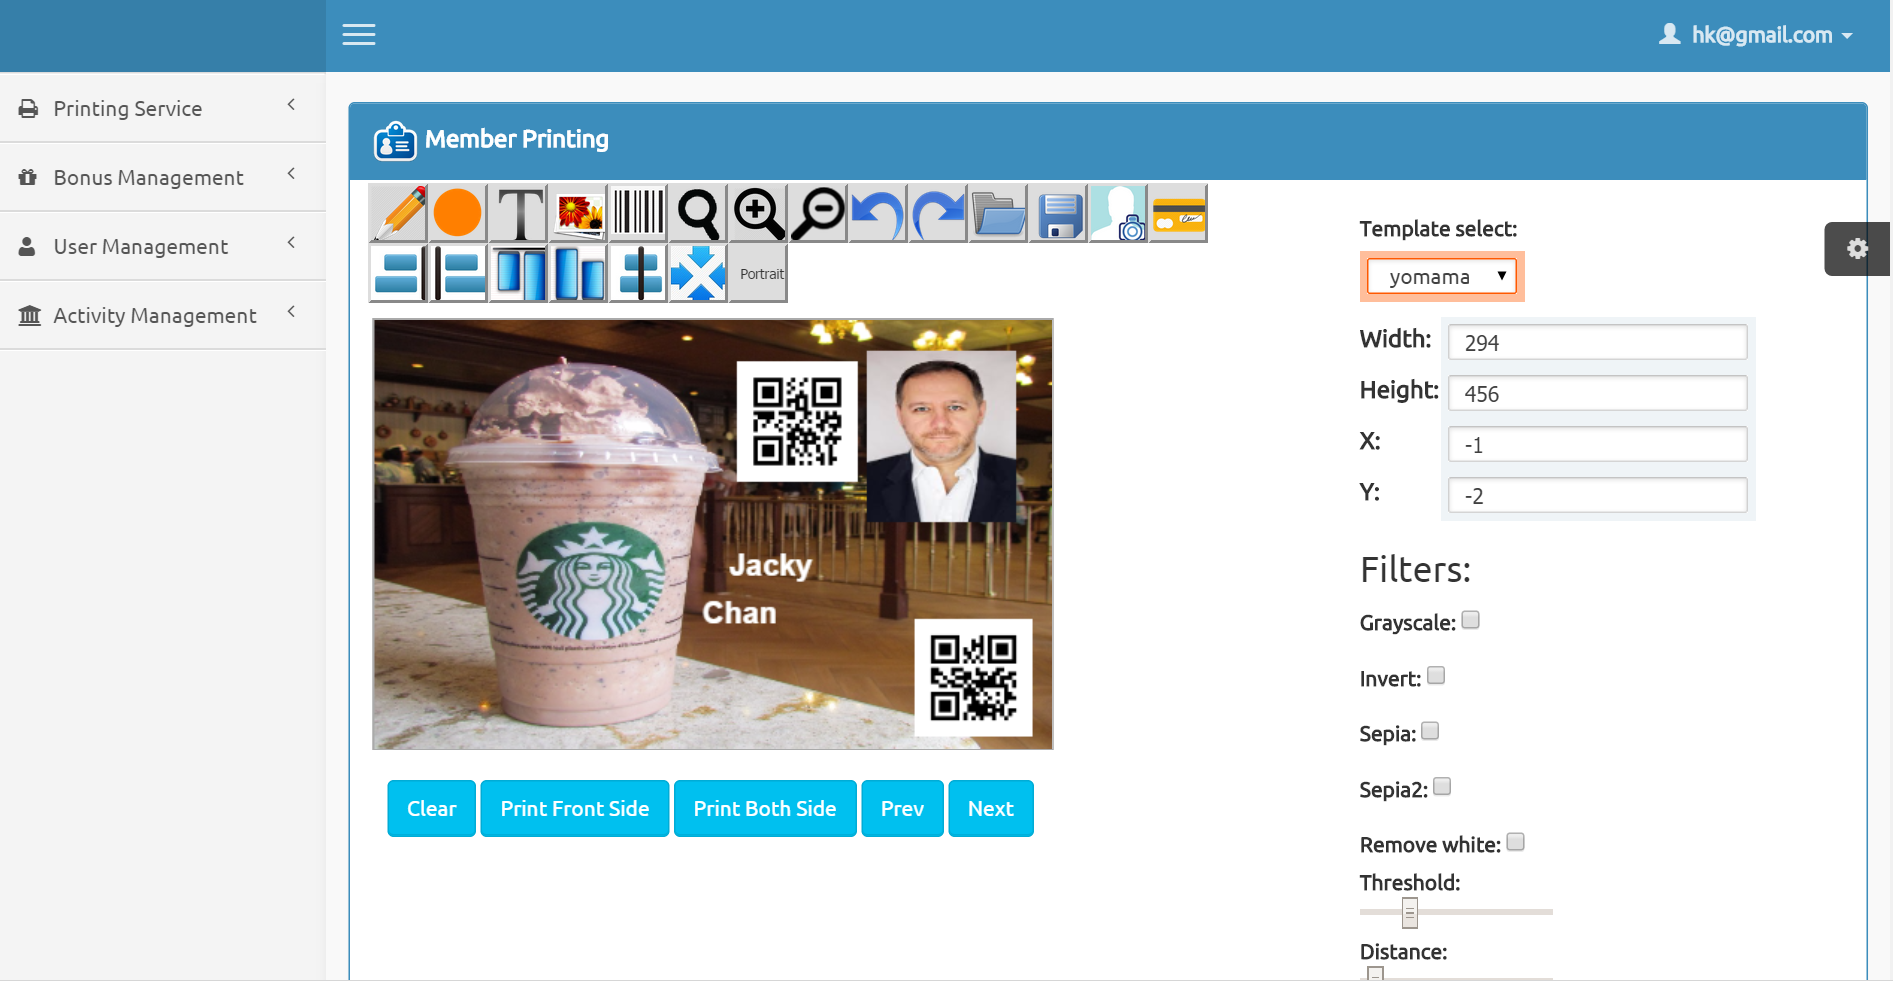Click the Y position input field
This screenshot has height=981, width=1893.
(x=1597, y=495)
